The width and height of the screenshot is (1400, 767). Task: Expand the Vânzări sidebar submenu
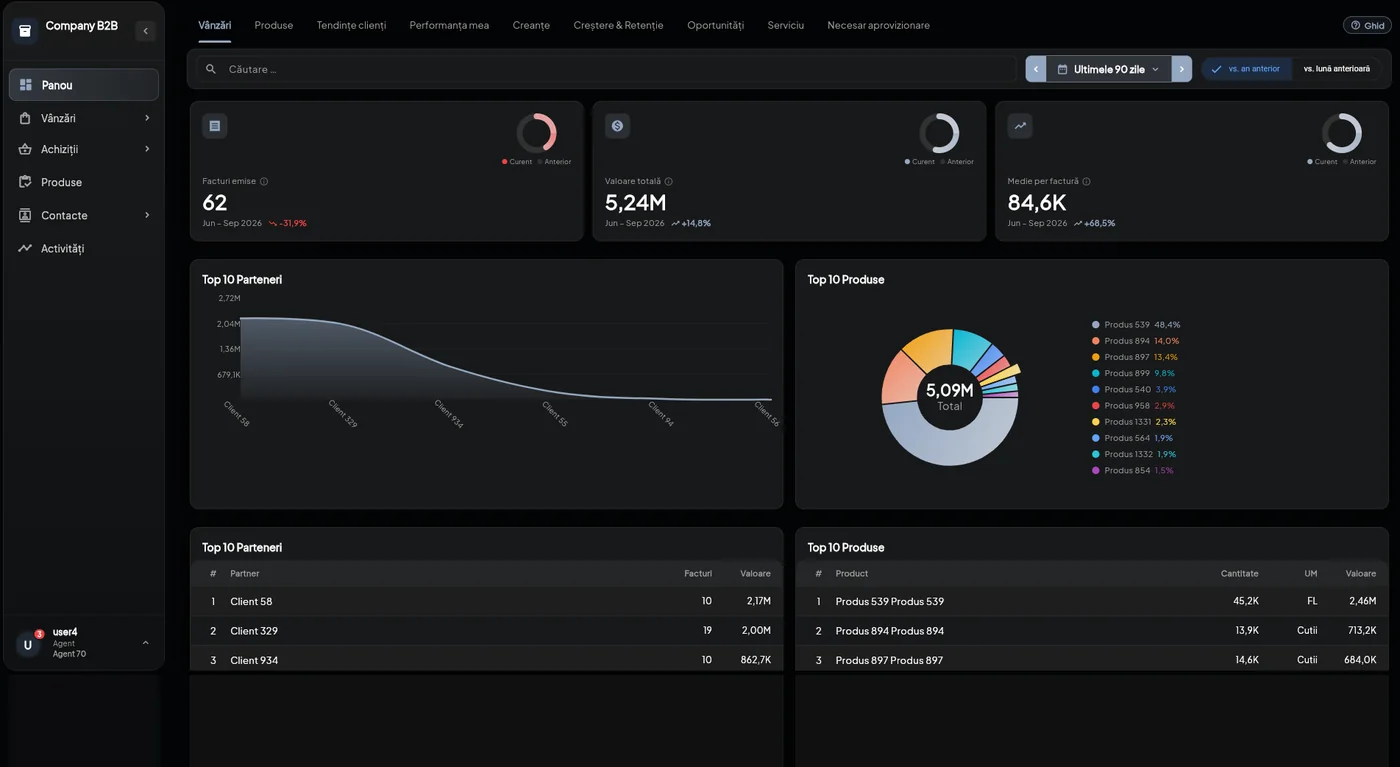[x=147, y=118]
